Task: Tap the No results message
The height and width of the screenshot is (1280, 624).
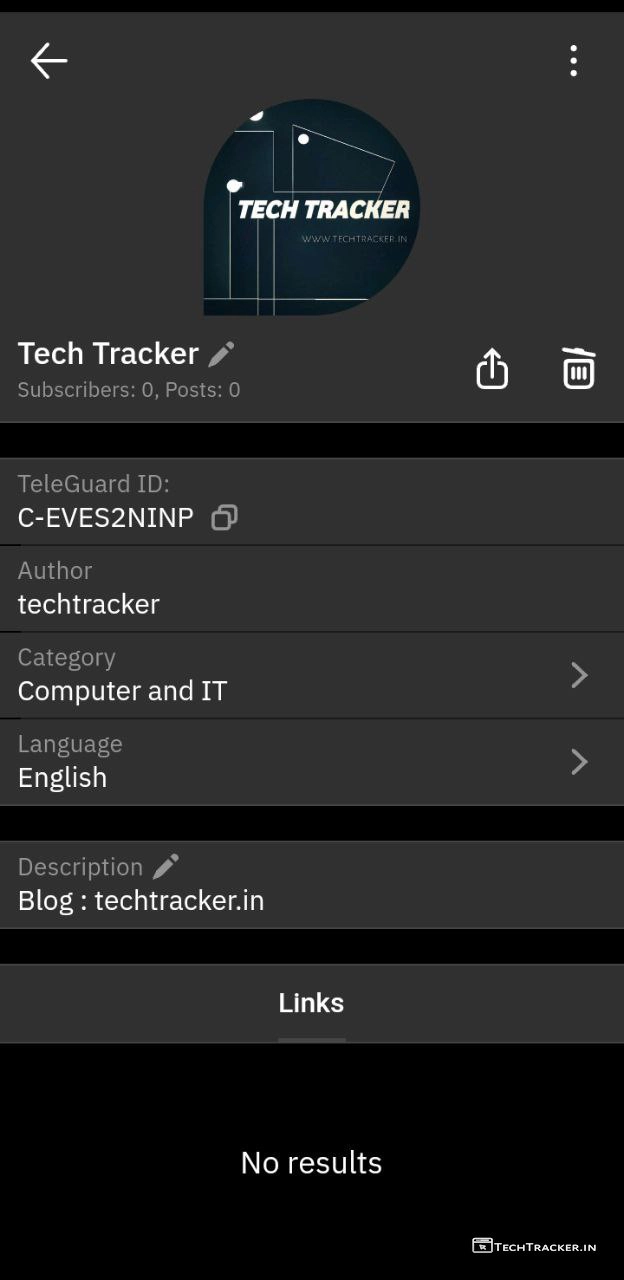Action: click(x=311, y=1162)
